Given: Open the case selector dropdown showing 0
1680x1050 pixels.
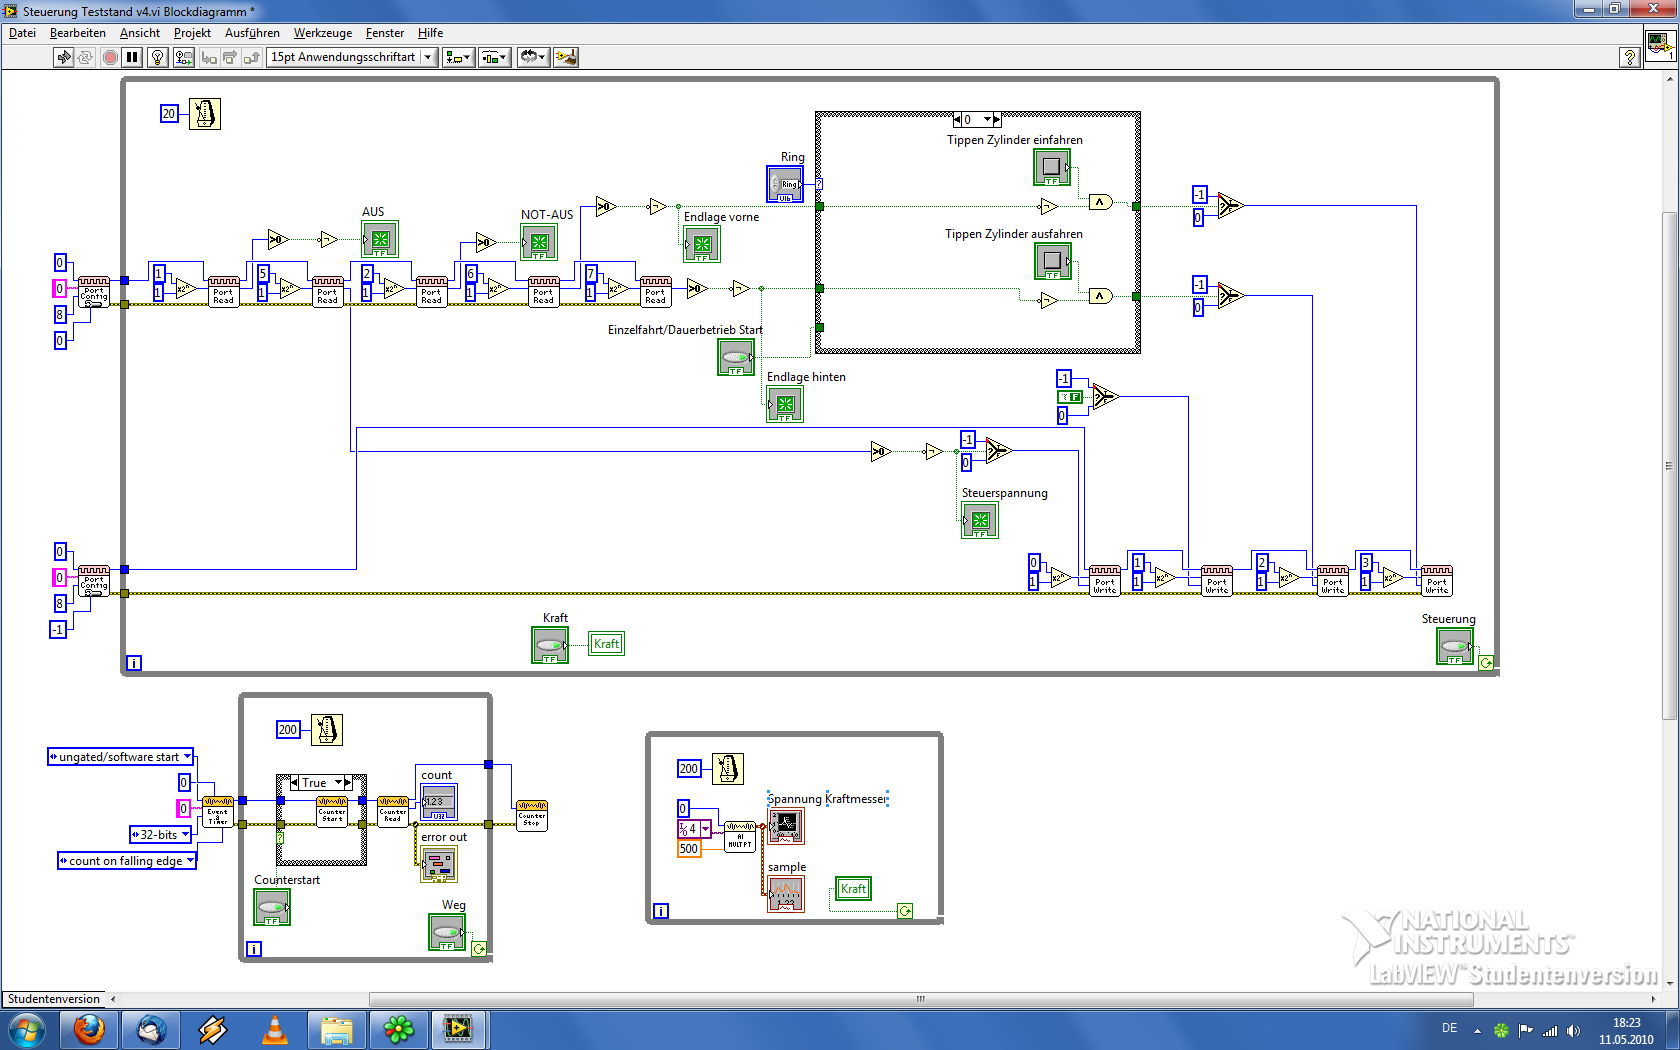Looking at the screenshot, I should pyautogui.click(x=977, y=120).
